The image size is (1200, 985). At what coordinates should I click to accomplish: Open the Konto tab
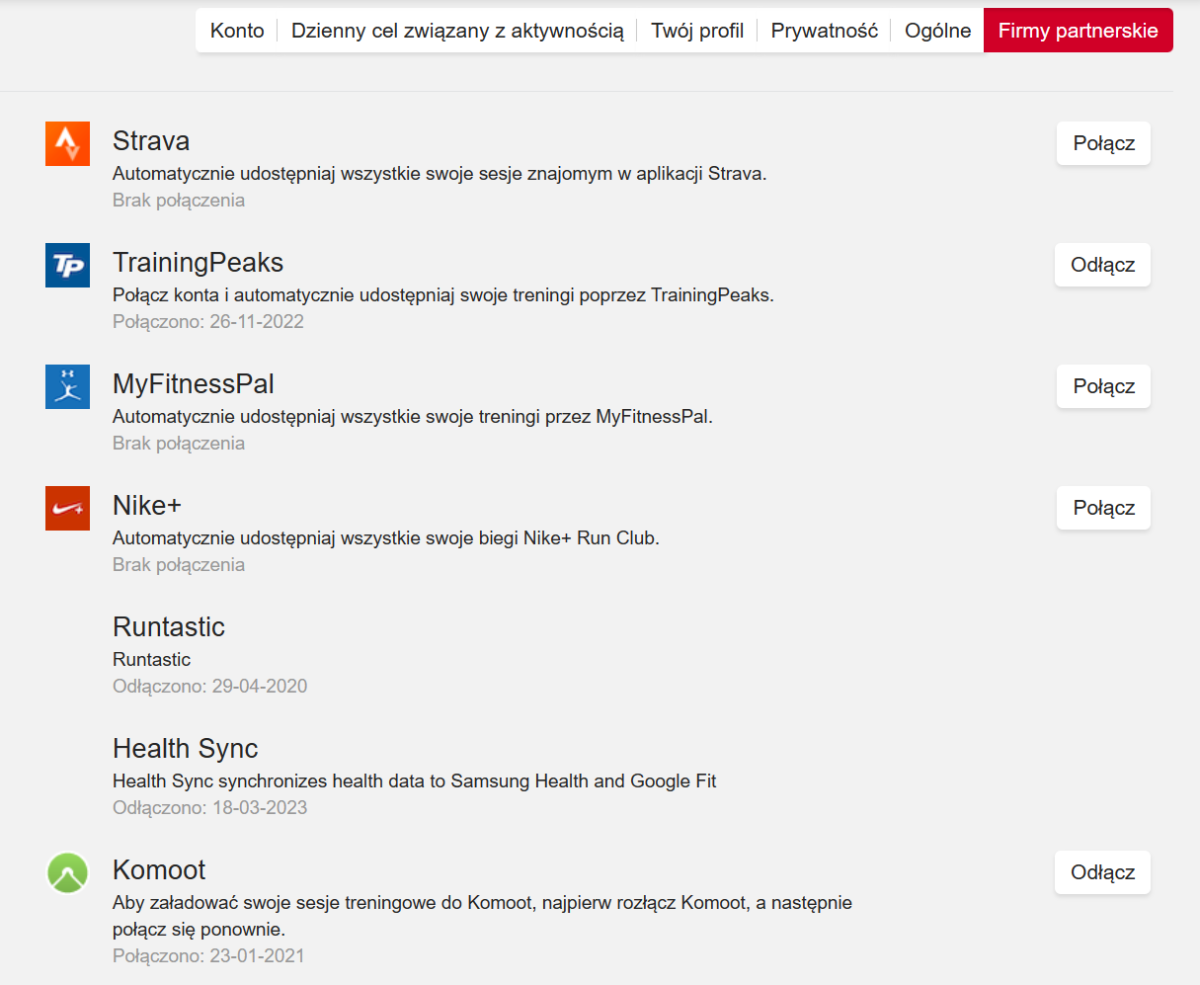click(237, 31)
